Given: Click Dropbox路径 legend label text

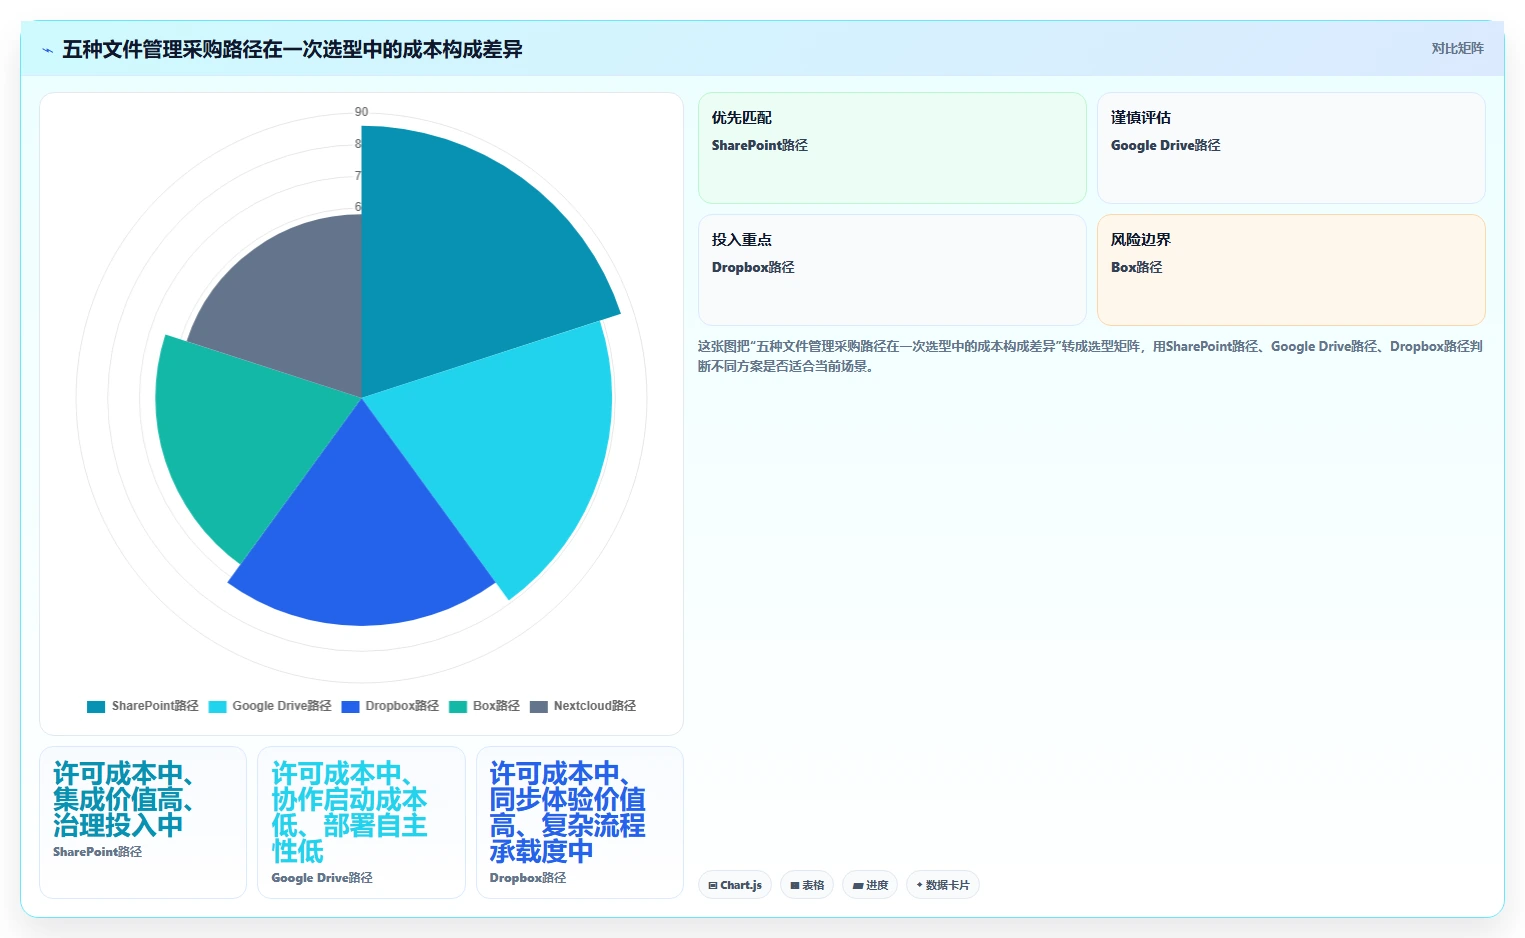Looking at the screenshot, I should [402, 706].
